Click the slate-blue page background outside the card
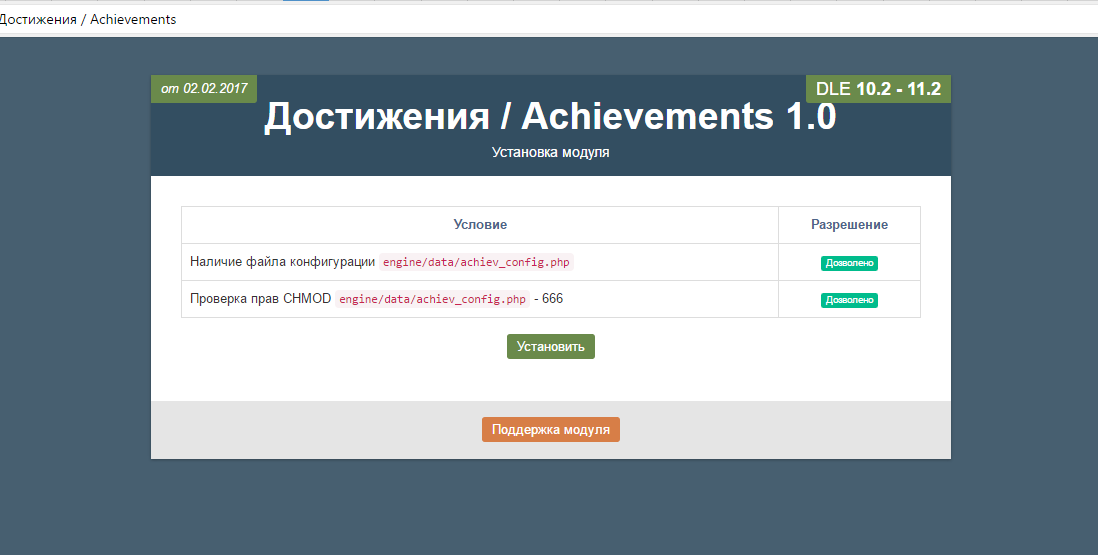This screenshot has width=1098, height=555. pos(70,300)
